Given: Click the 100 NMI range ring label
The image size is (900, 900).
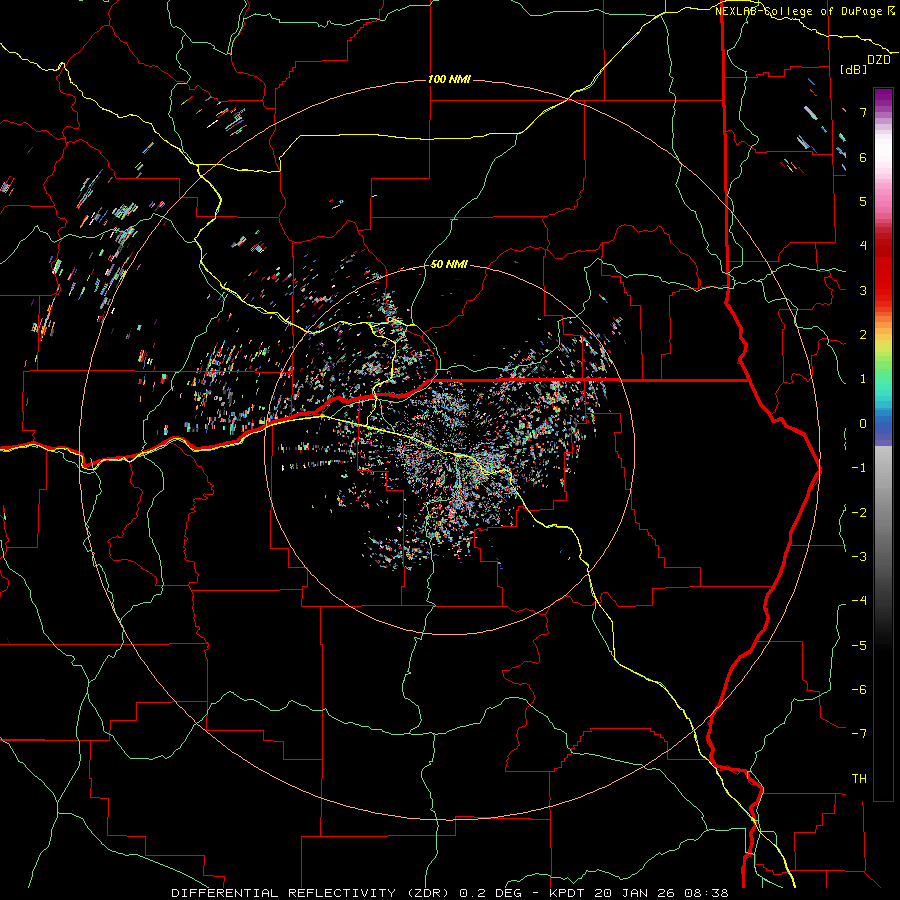Looking at the screenshot, I should coord(449,79).
